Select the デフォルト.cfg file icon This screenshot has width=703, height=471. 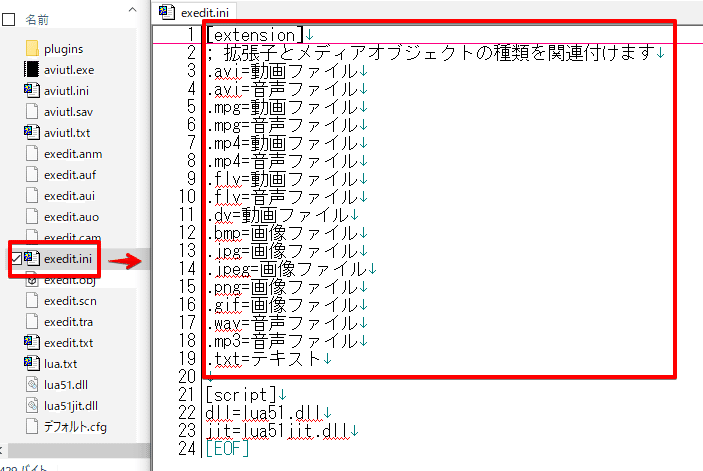32,427
